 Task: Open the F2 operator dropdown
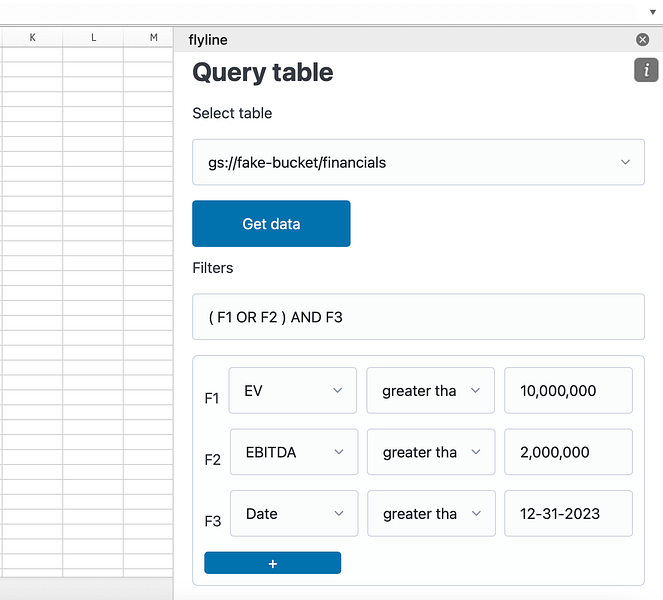point(430,452)
